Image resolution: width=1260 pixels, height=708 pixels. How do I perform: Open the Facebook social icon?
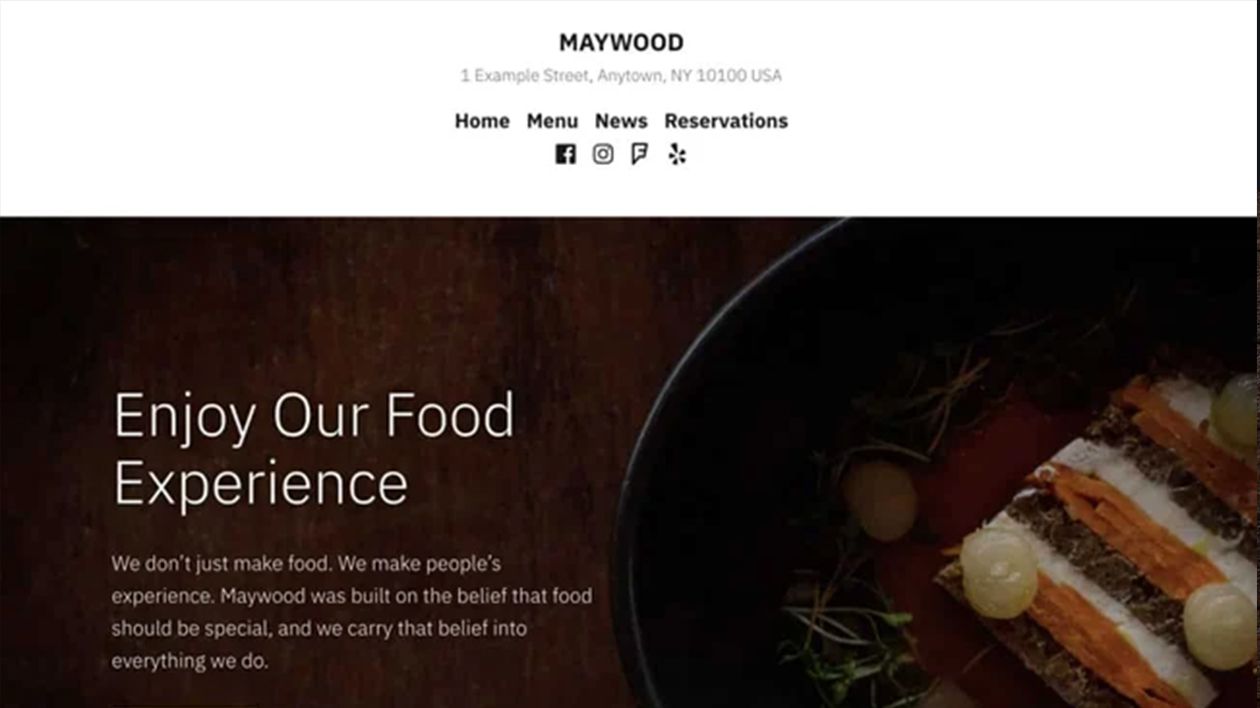(565, 154)
